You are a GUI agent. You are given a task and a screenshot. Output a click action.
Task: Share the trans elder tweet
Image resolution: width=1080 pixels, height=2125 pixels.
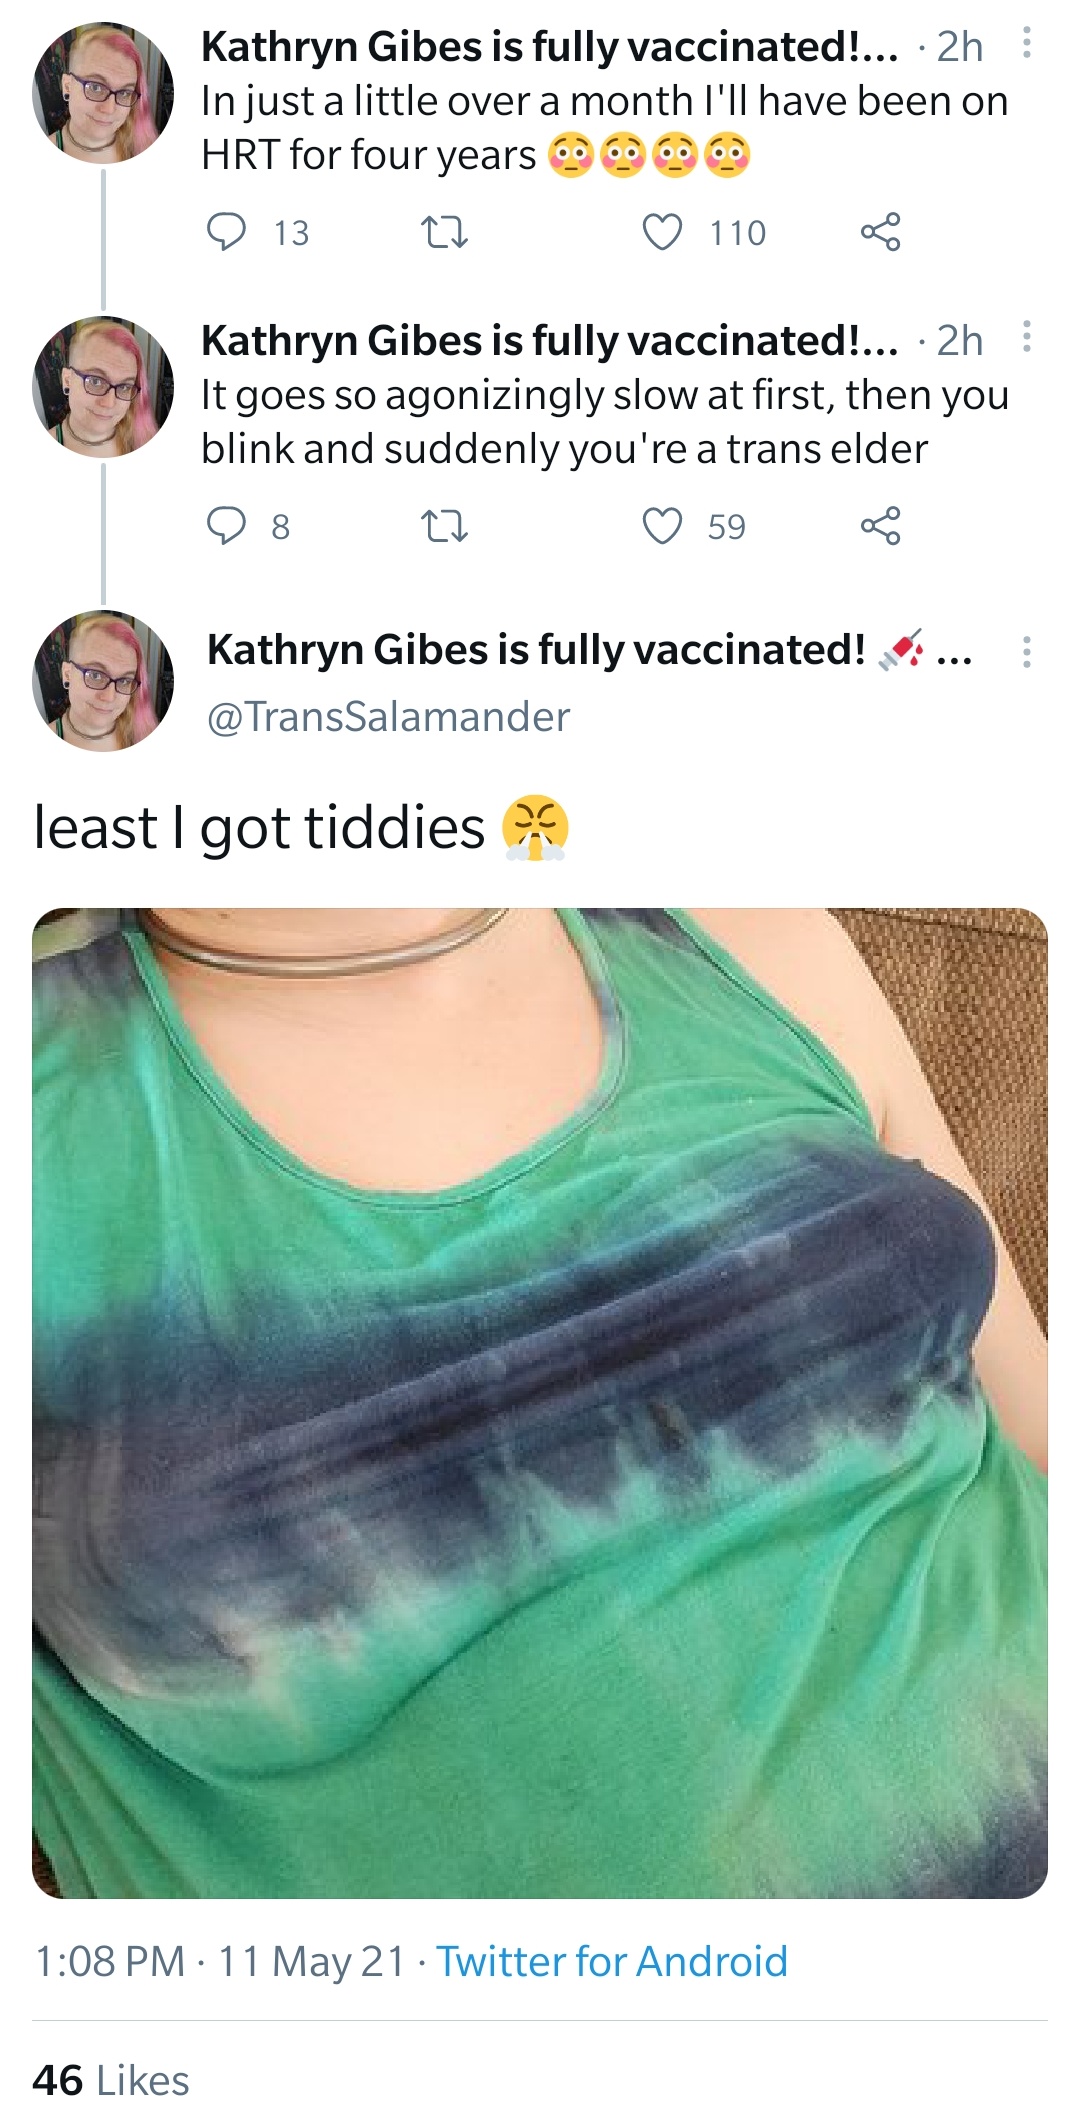(880, 525)
